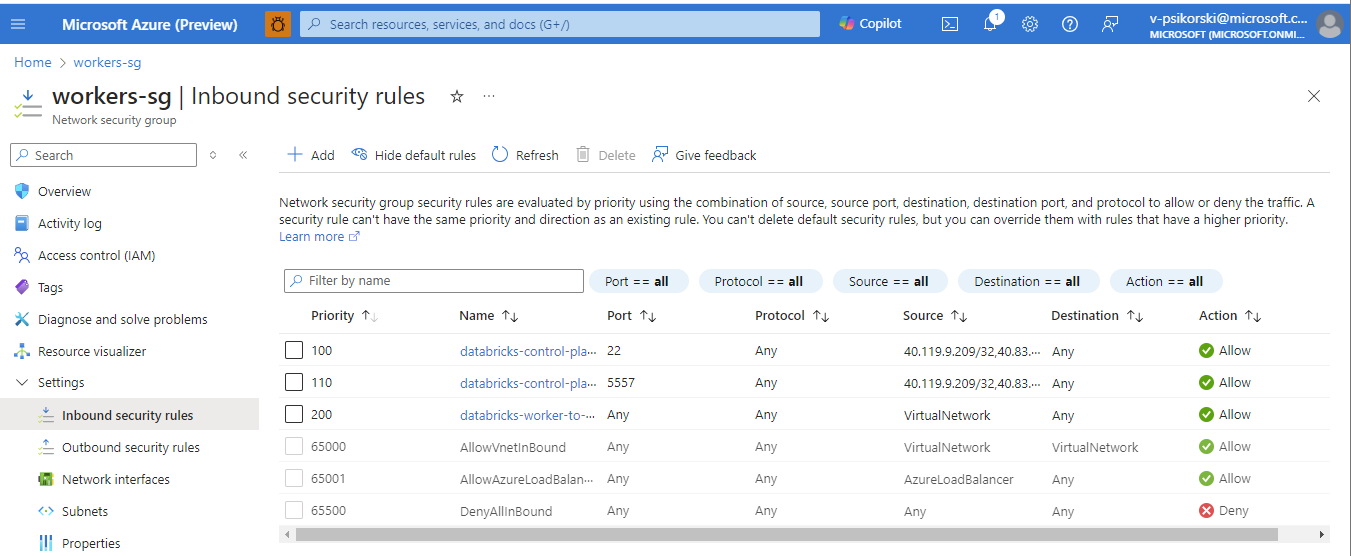Open the databricks-worker-to rule link
This screenshot has width=1351, height=556.
(528, 415)
